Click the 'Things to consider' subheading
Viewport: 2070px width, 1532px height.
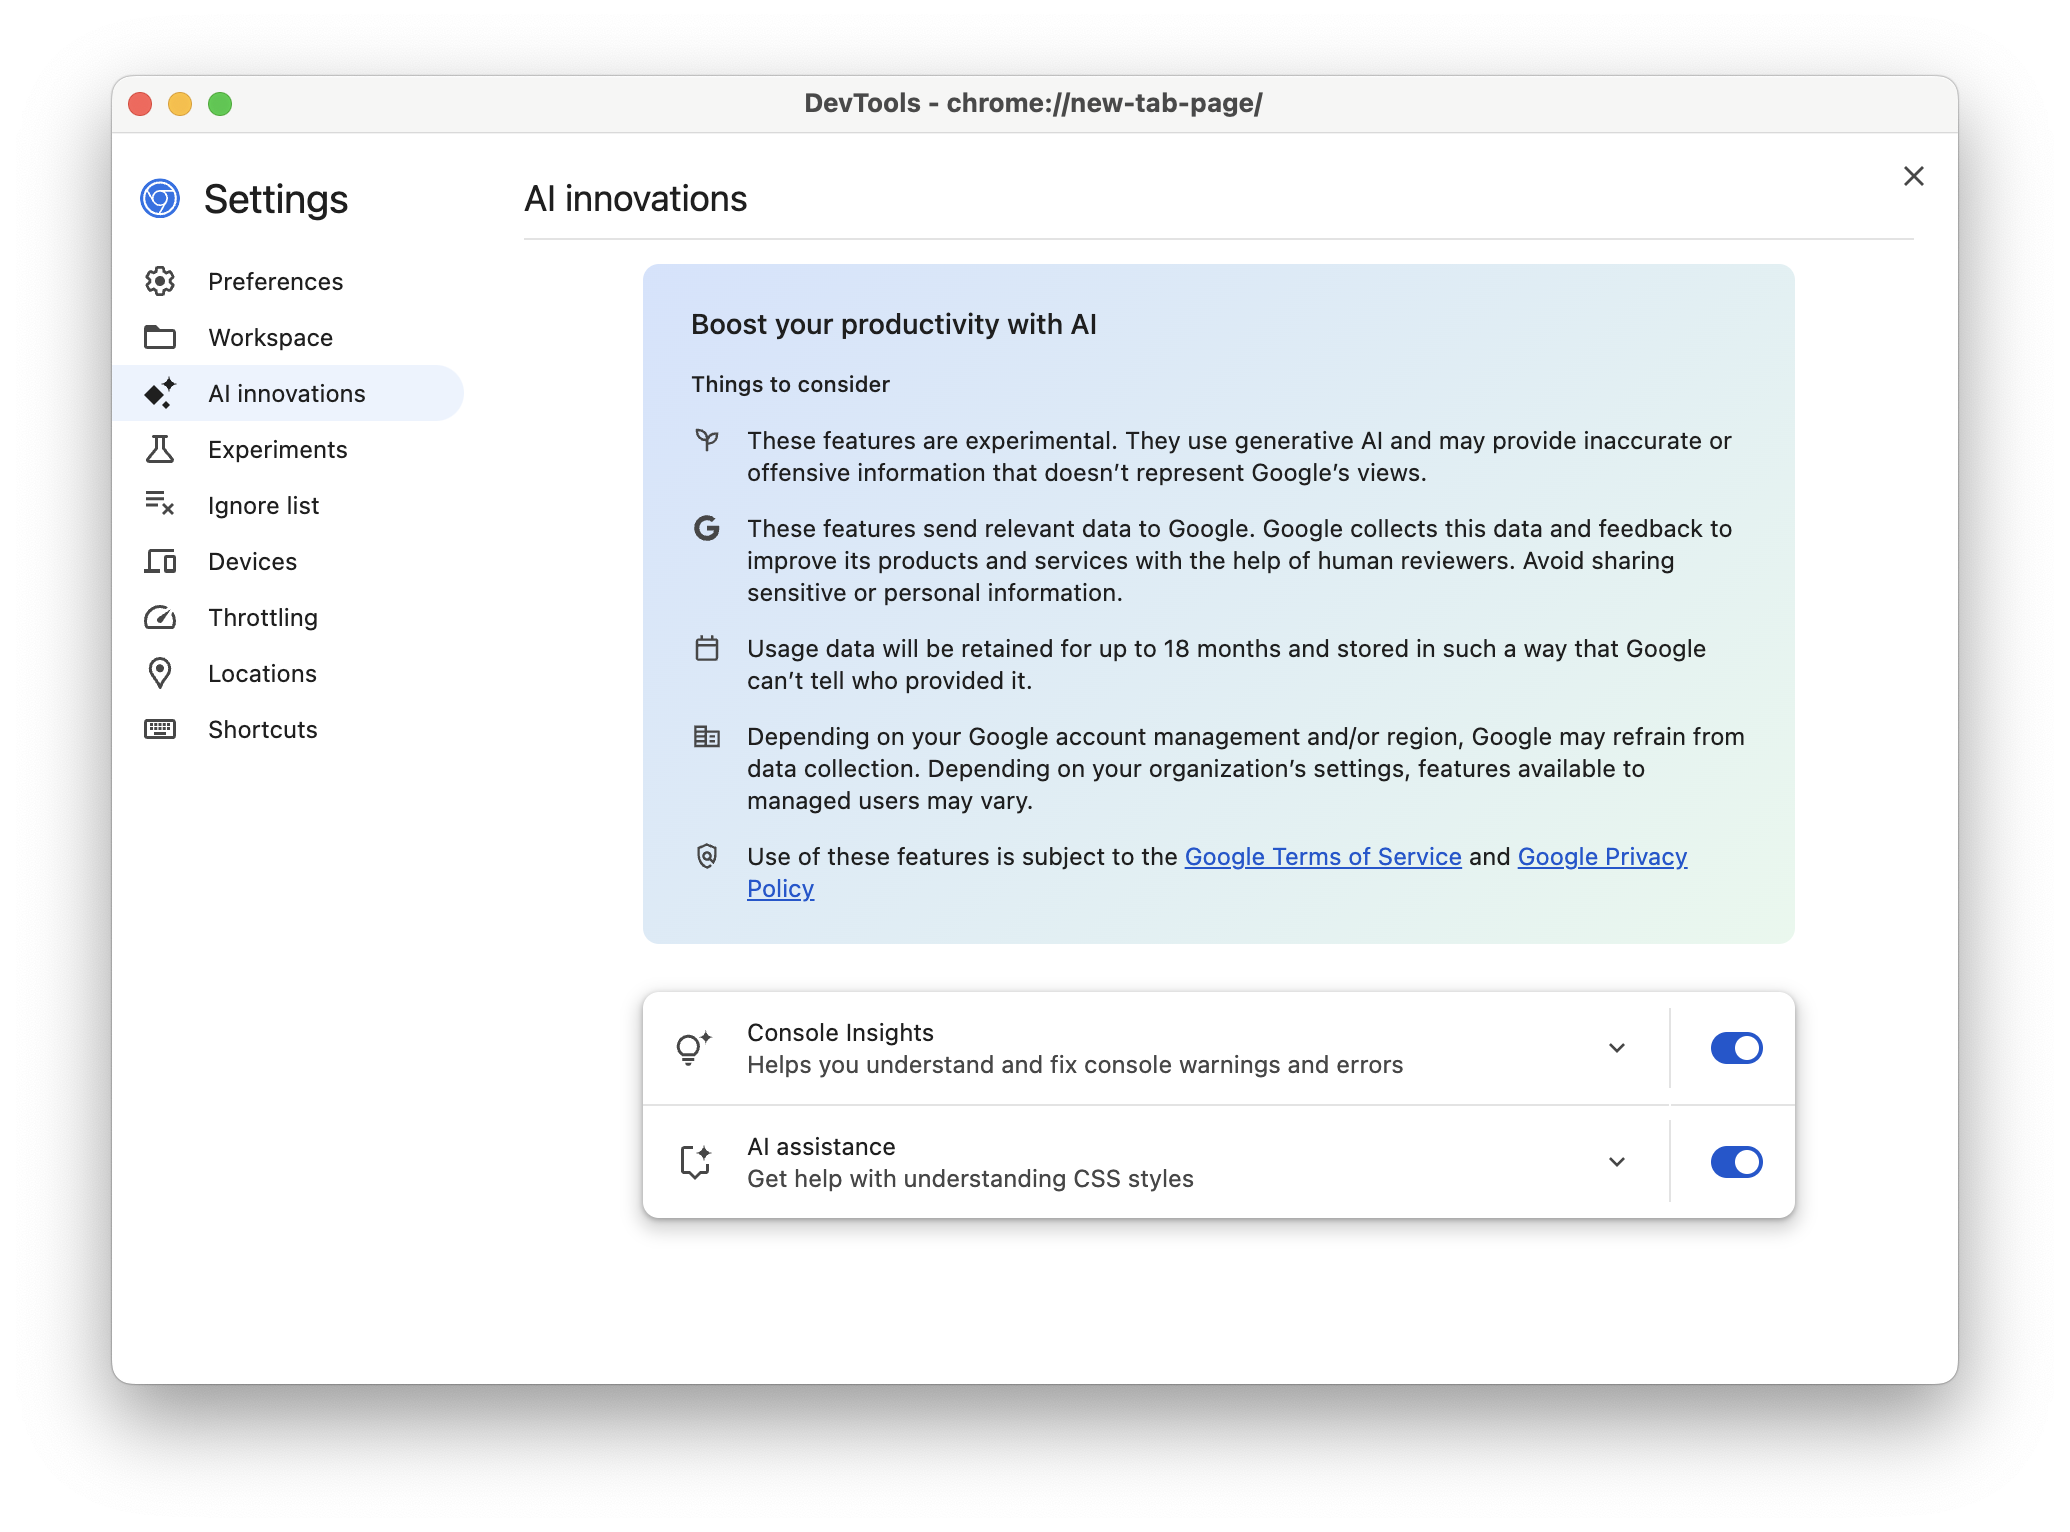click(x=790, y=385)
